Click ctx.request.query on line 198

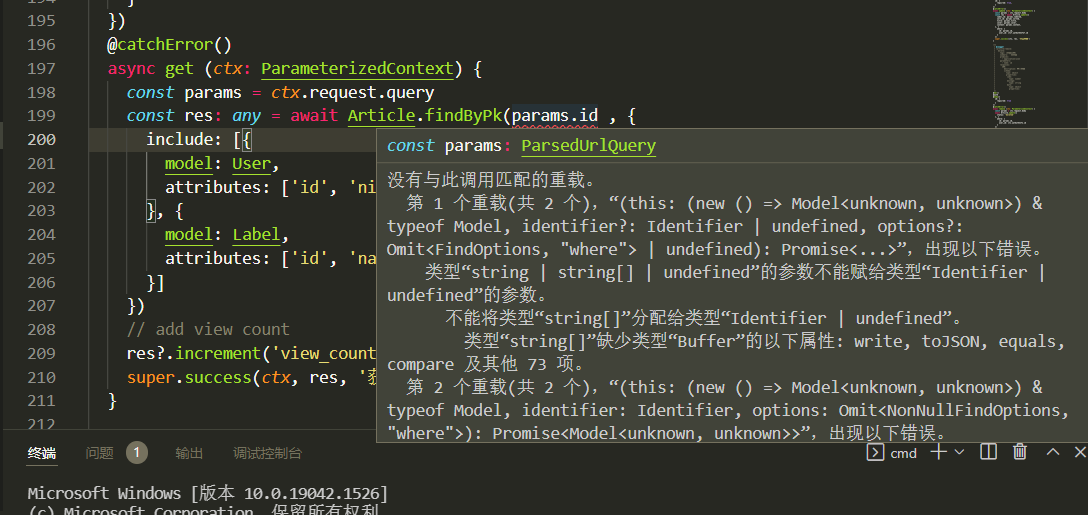pyautogui.click(x=352, y=92)
